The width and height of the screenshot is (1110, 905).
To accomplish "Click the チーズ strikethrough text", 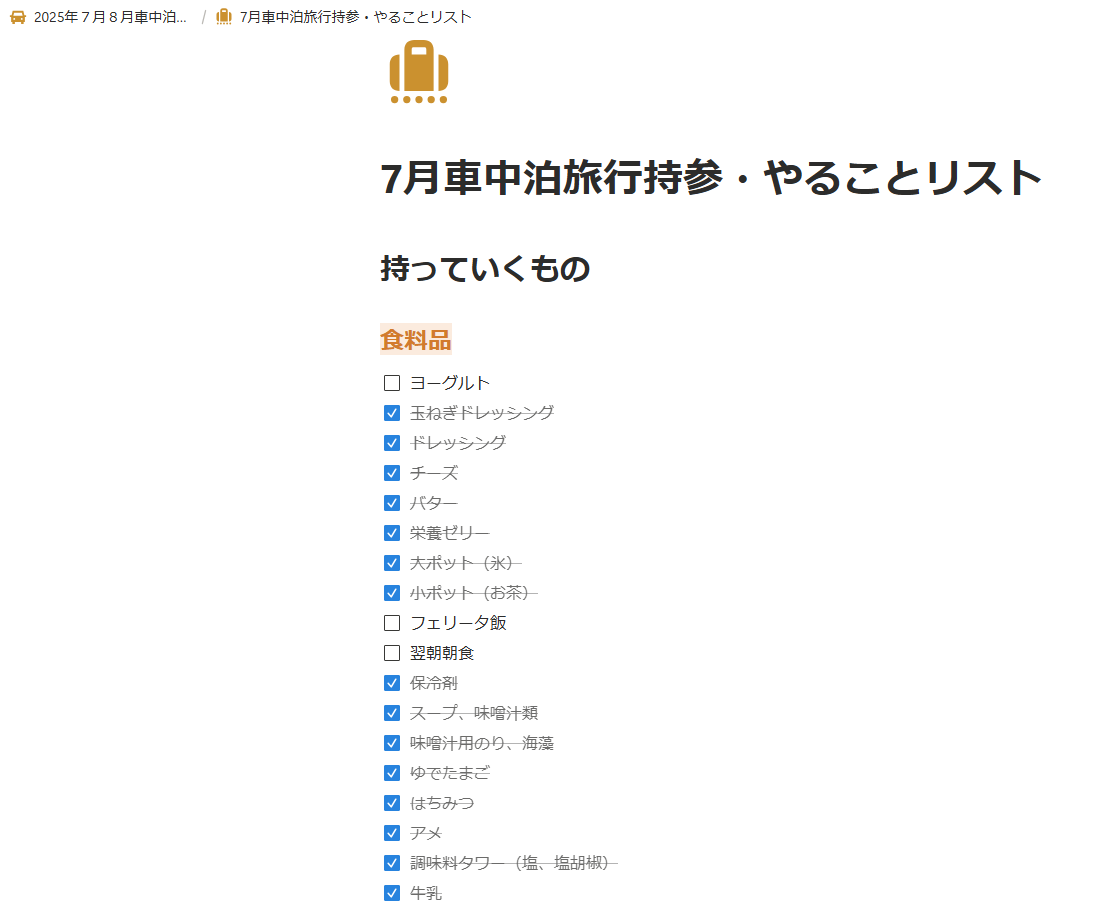I will point(434,473).
